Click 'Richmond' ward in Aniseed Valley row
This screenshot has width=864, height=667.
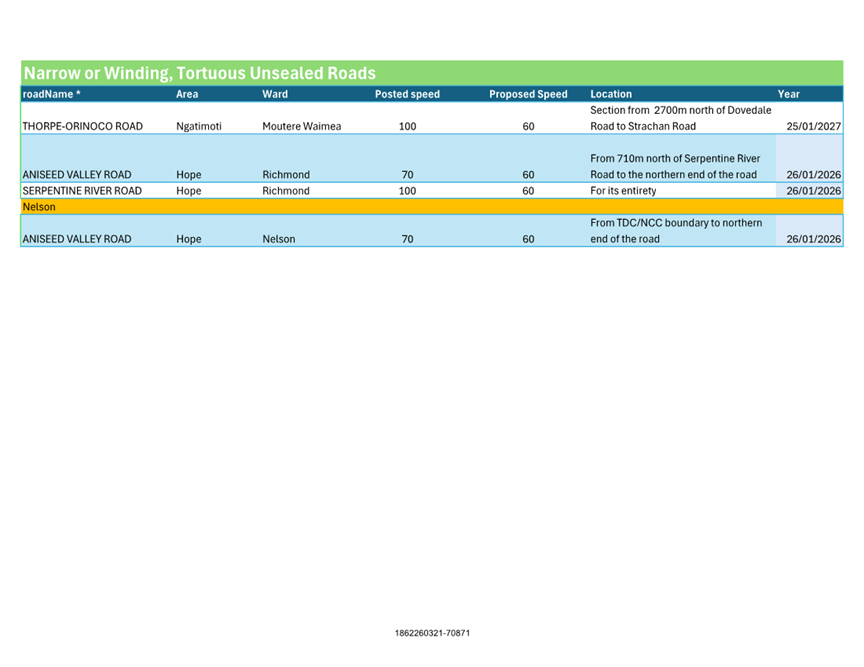point(285,175)
